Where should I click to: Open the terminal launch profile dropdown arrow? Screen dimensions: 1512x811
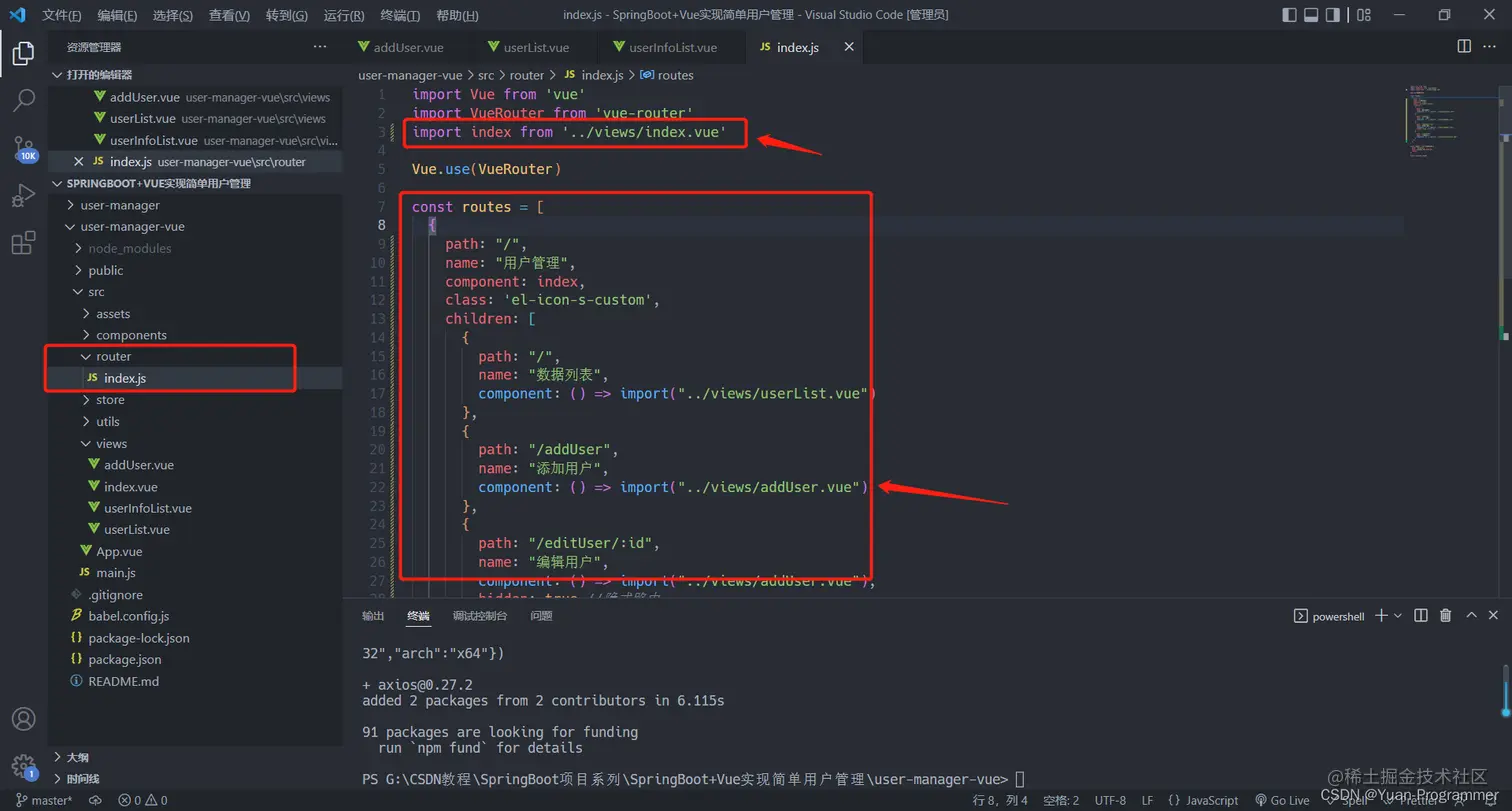click(x=1398, y=616)
